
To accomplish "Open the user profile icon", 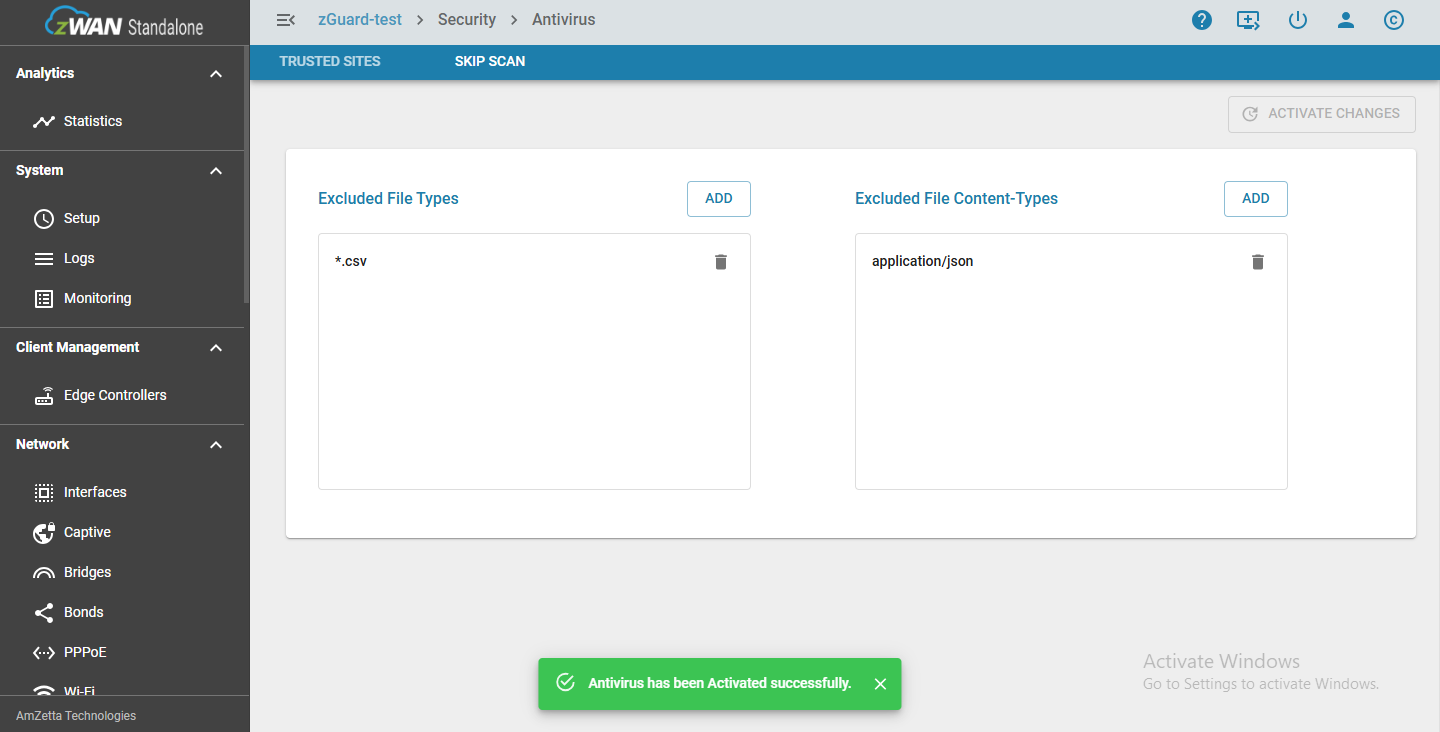I will click(x=1346, y=20).
